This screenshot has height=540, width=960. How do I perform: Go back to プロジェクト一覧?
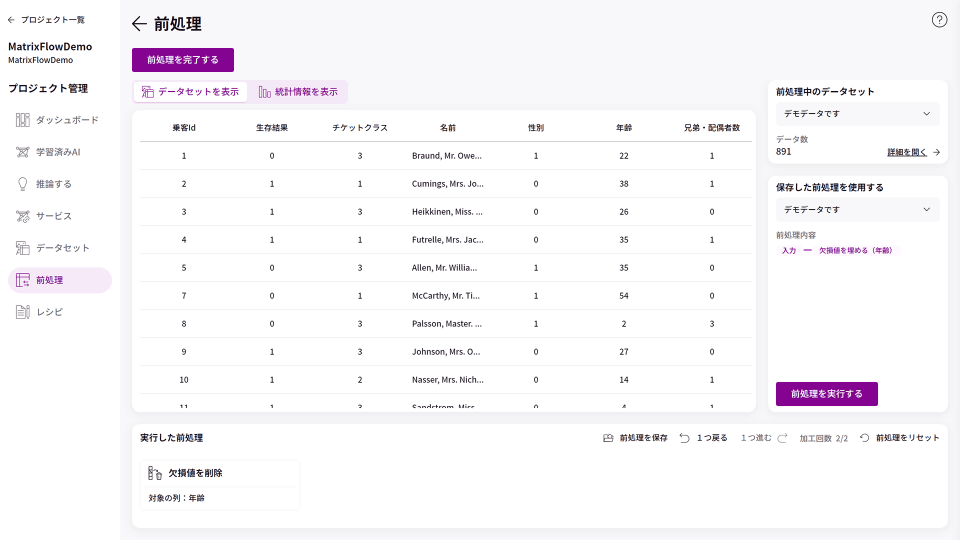tap(47, 20)
